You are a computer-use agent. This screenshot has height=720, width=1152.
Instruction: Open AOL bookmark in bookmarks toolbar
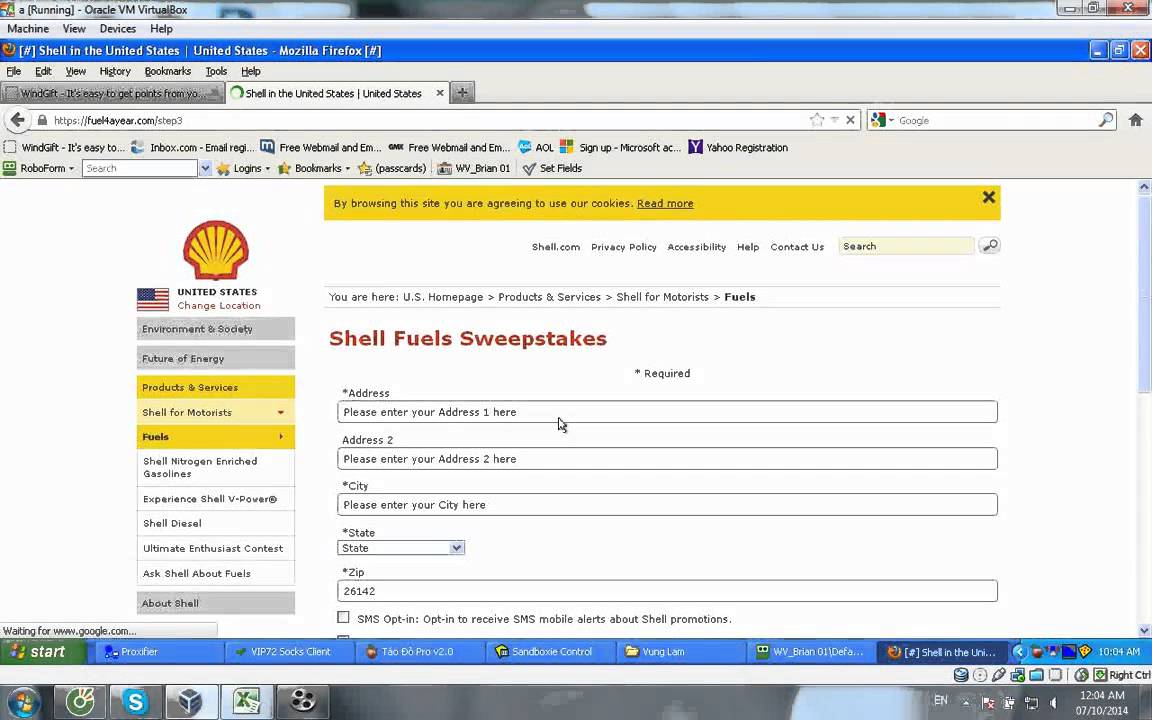536,147
